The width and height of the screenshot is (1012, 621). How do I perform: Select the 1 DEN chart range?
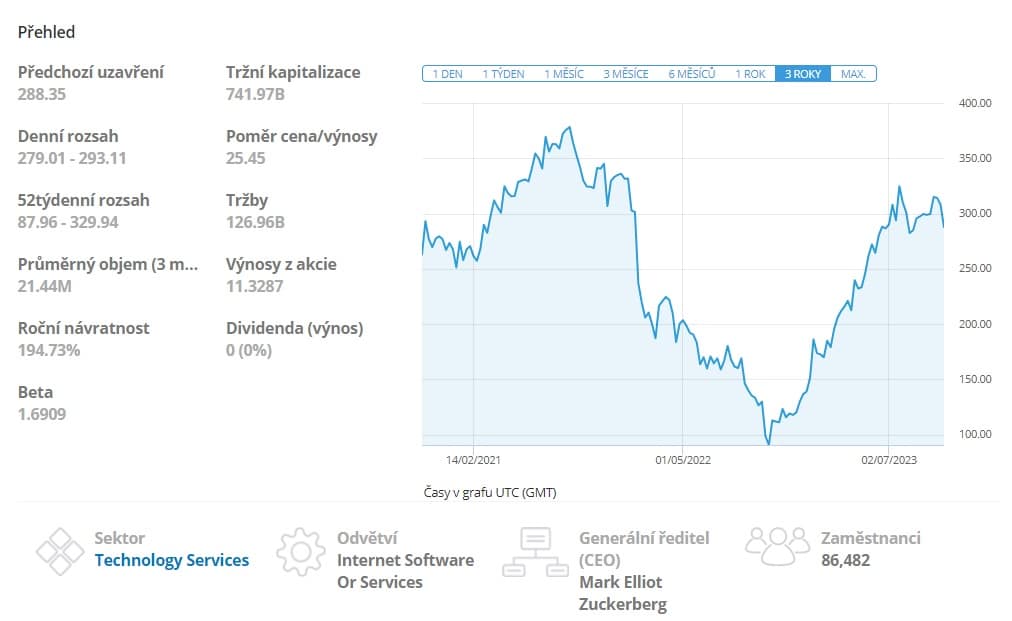pos(447,74)
